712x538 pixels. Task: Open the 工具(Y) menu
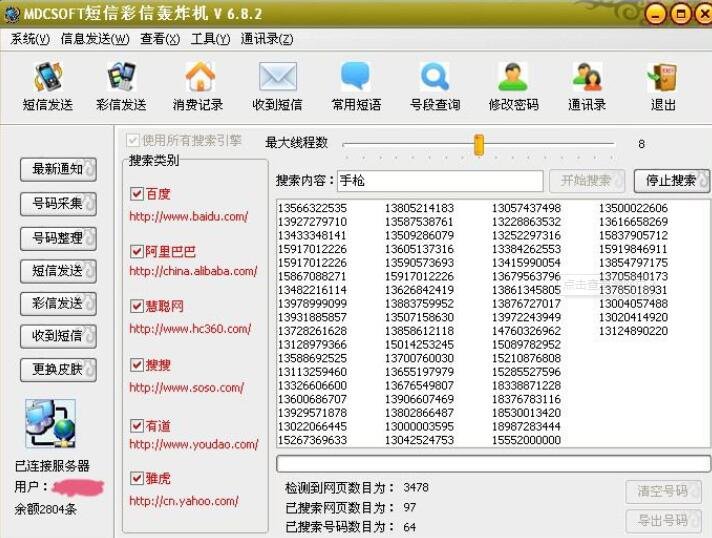(210, 39)
